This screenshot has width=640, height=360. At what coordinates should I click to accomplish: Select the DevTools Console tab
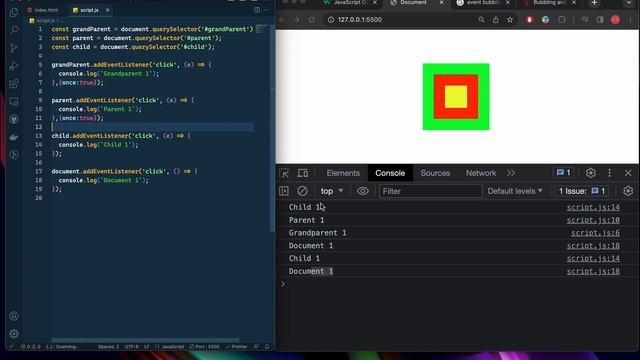tap(390, 173)
